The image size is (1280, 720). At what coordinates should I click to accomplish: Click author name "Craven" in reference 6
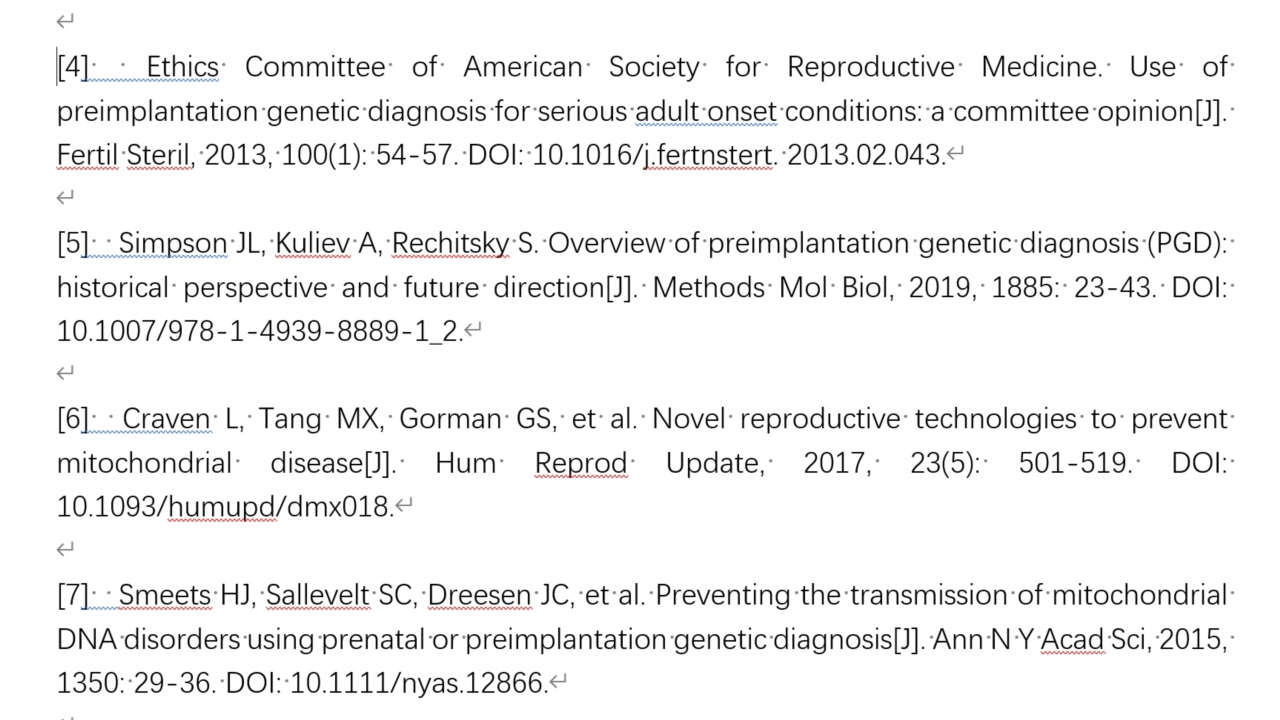(x=166, y=419)
